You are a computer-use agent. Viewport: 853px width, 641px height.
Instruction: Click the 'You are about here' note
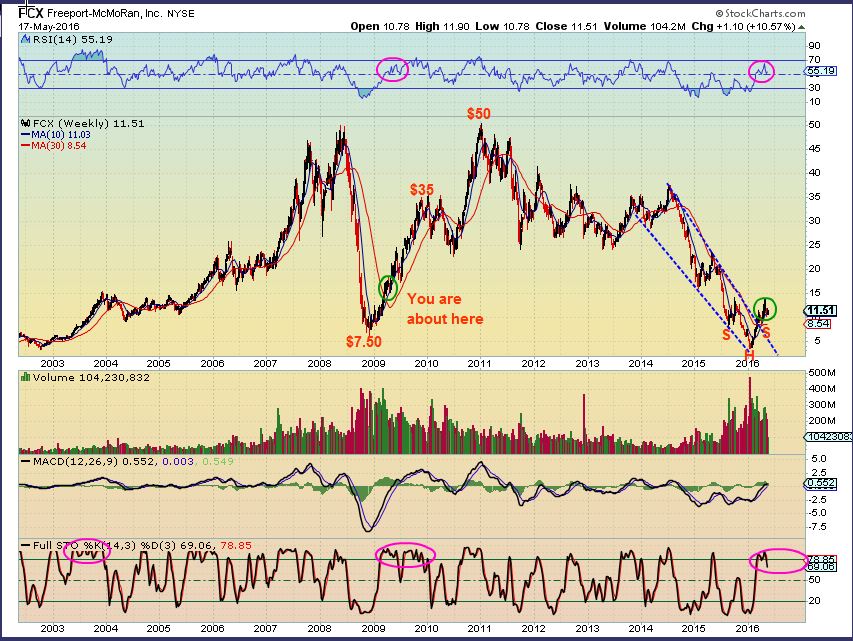pos(445,309)
